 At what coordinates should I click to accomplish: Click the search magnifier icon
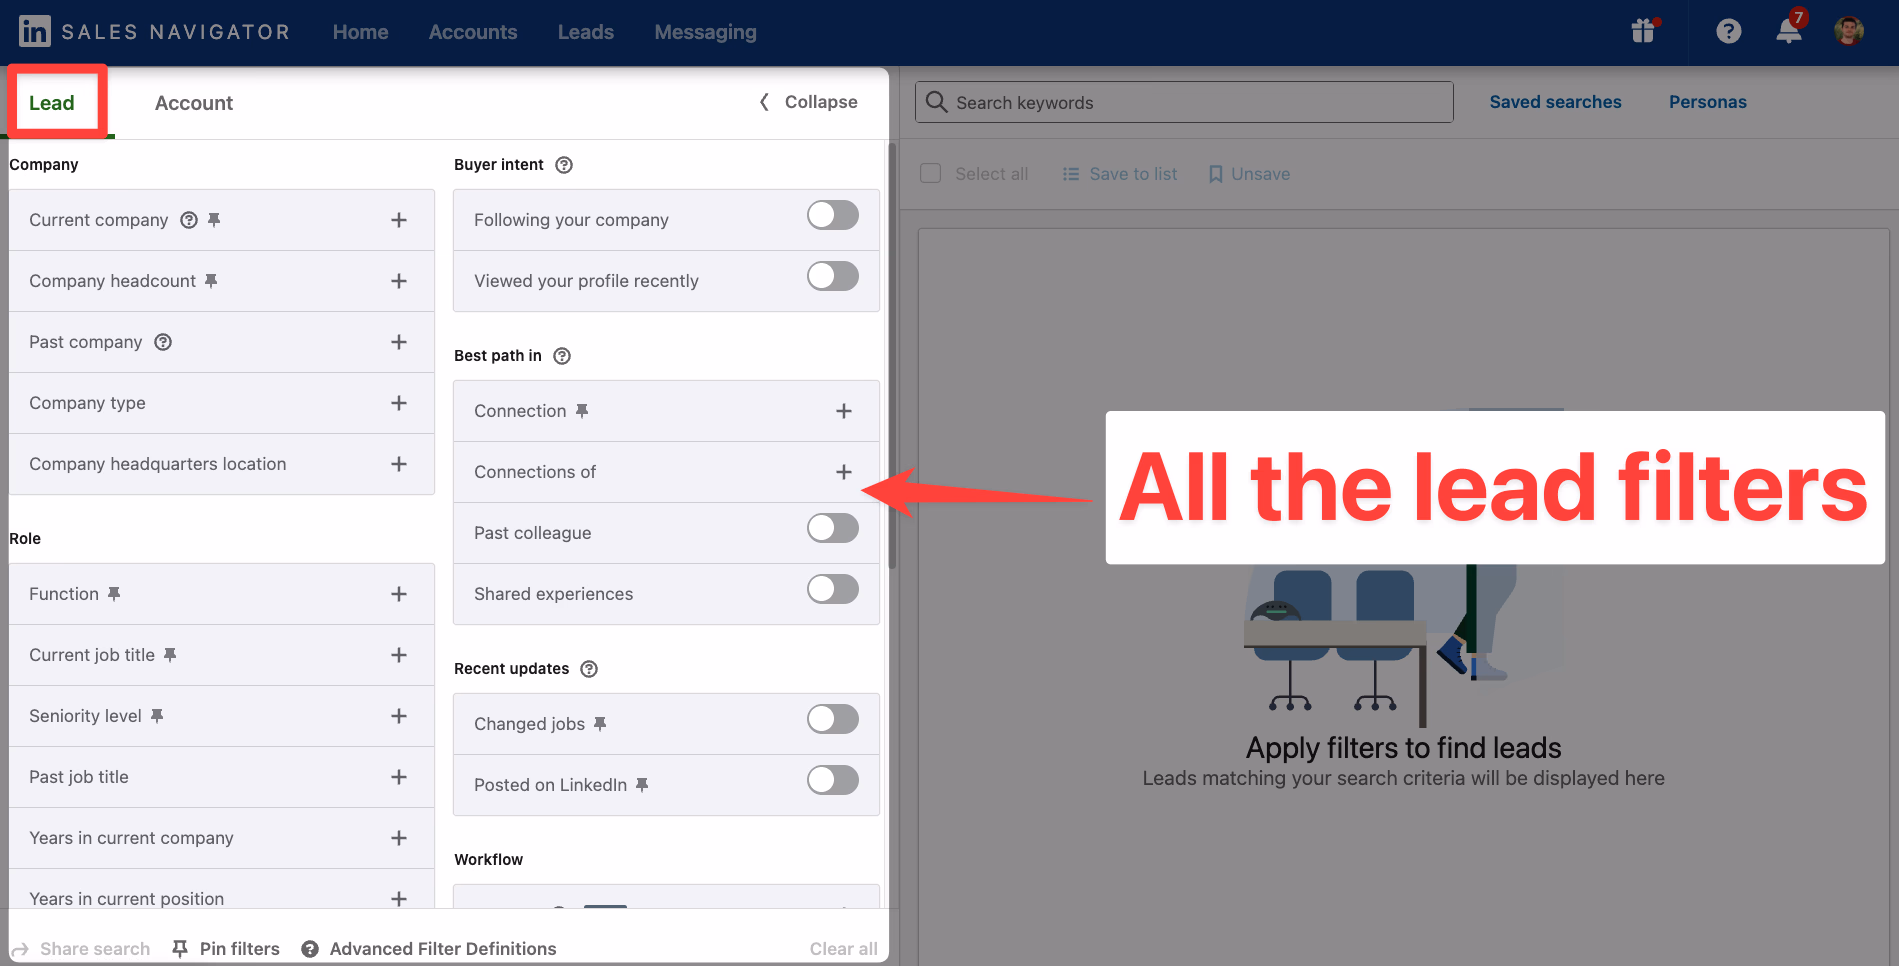pos(936,102)
